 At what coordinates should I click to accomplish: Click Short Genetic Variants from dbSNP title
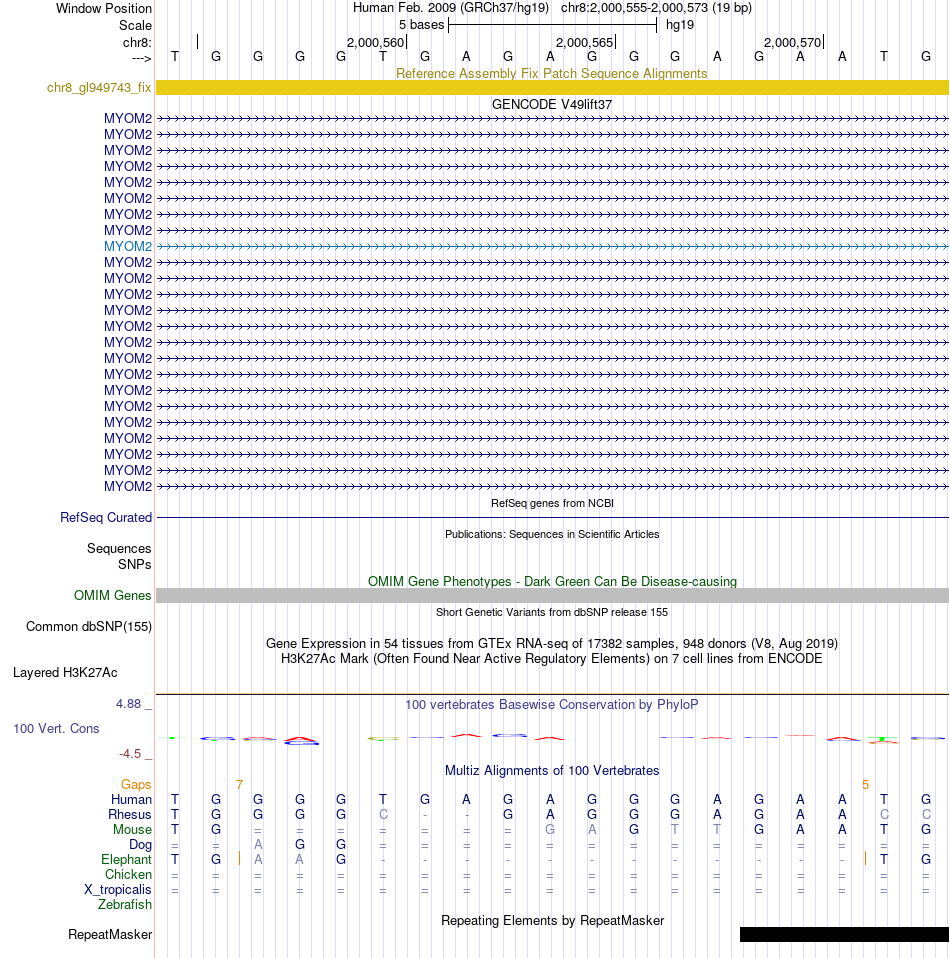coord(552,612)
